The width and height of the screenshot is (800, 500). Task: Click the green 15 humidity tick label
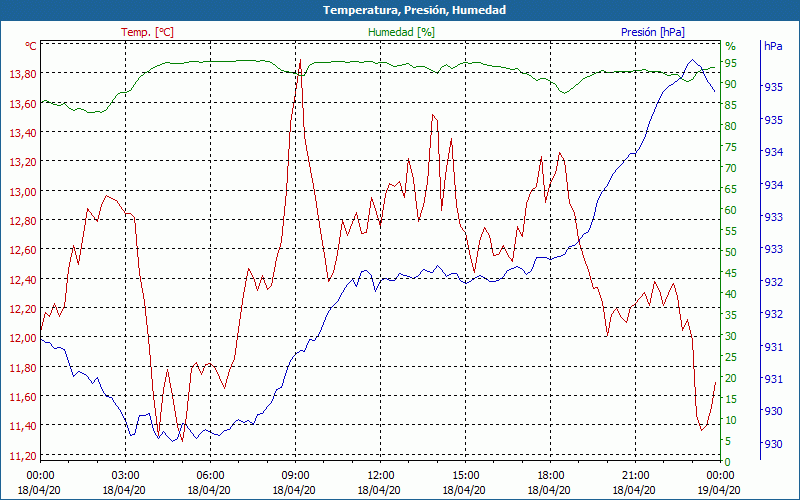point(731,399)
